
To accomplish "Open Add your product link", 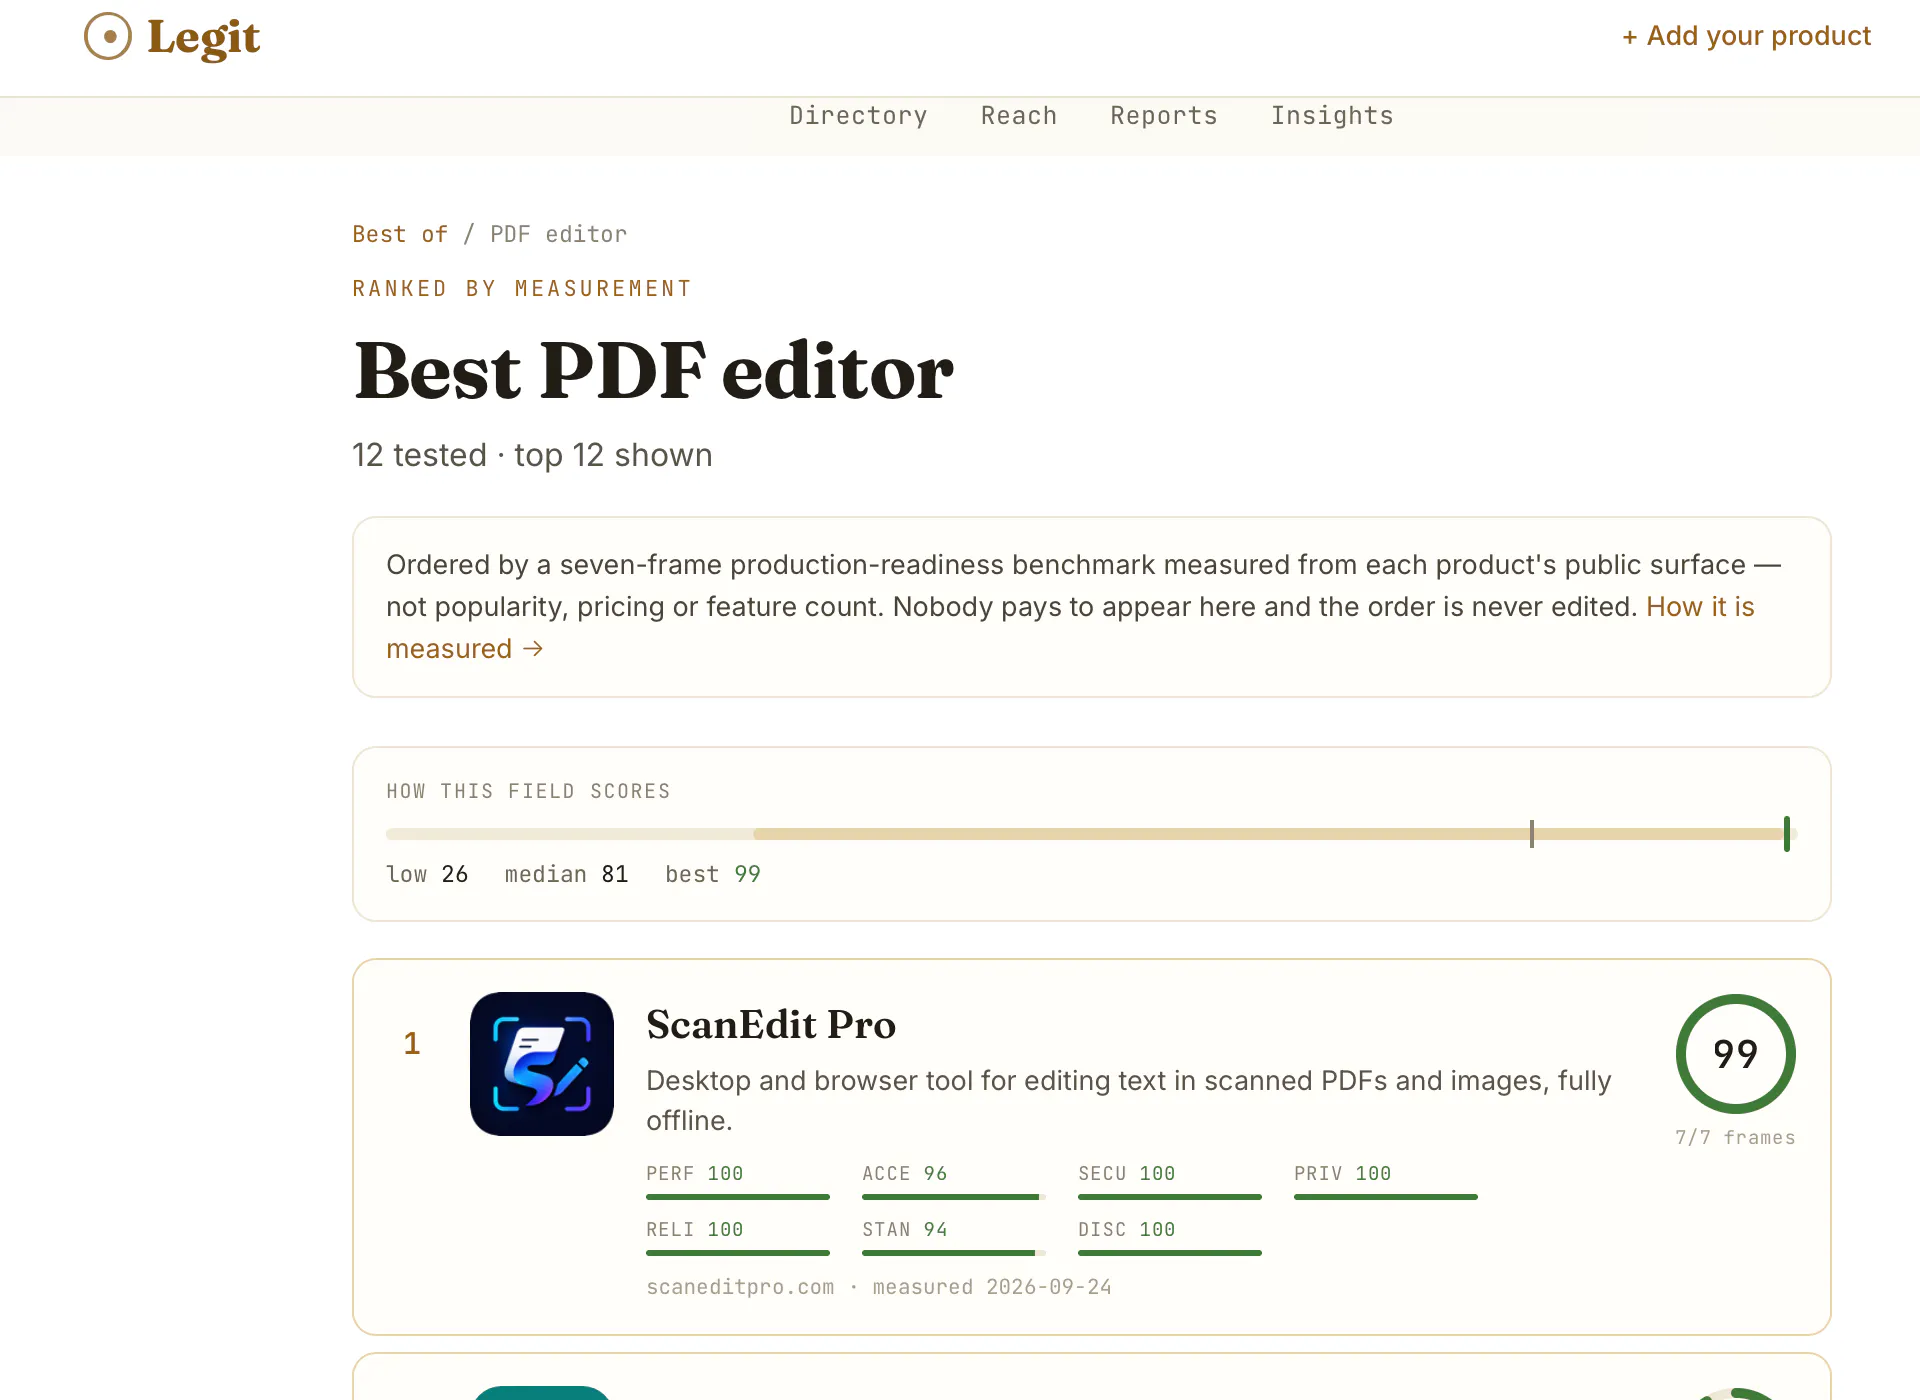I will coord(1746,36).
